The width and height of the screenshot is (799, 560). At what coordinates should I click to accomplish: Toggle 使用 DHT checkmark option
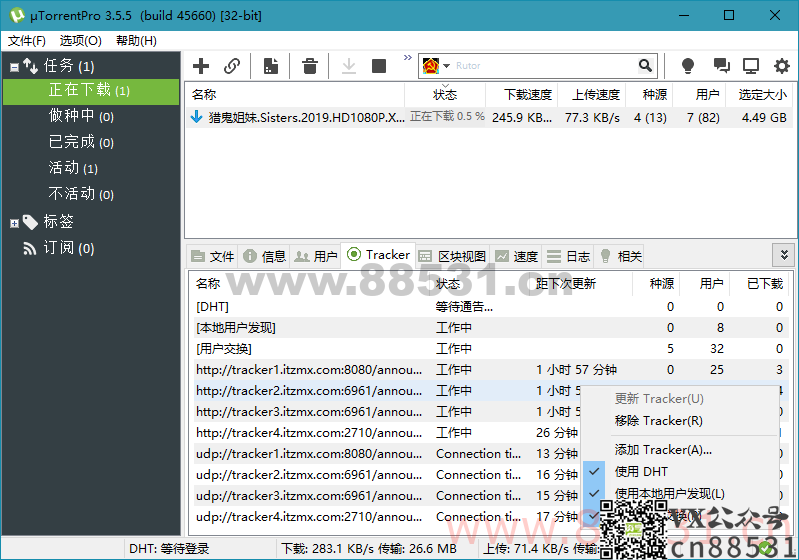click(x=679, y=472)
